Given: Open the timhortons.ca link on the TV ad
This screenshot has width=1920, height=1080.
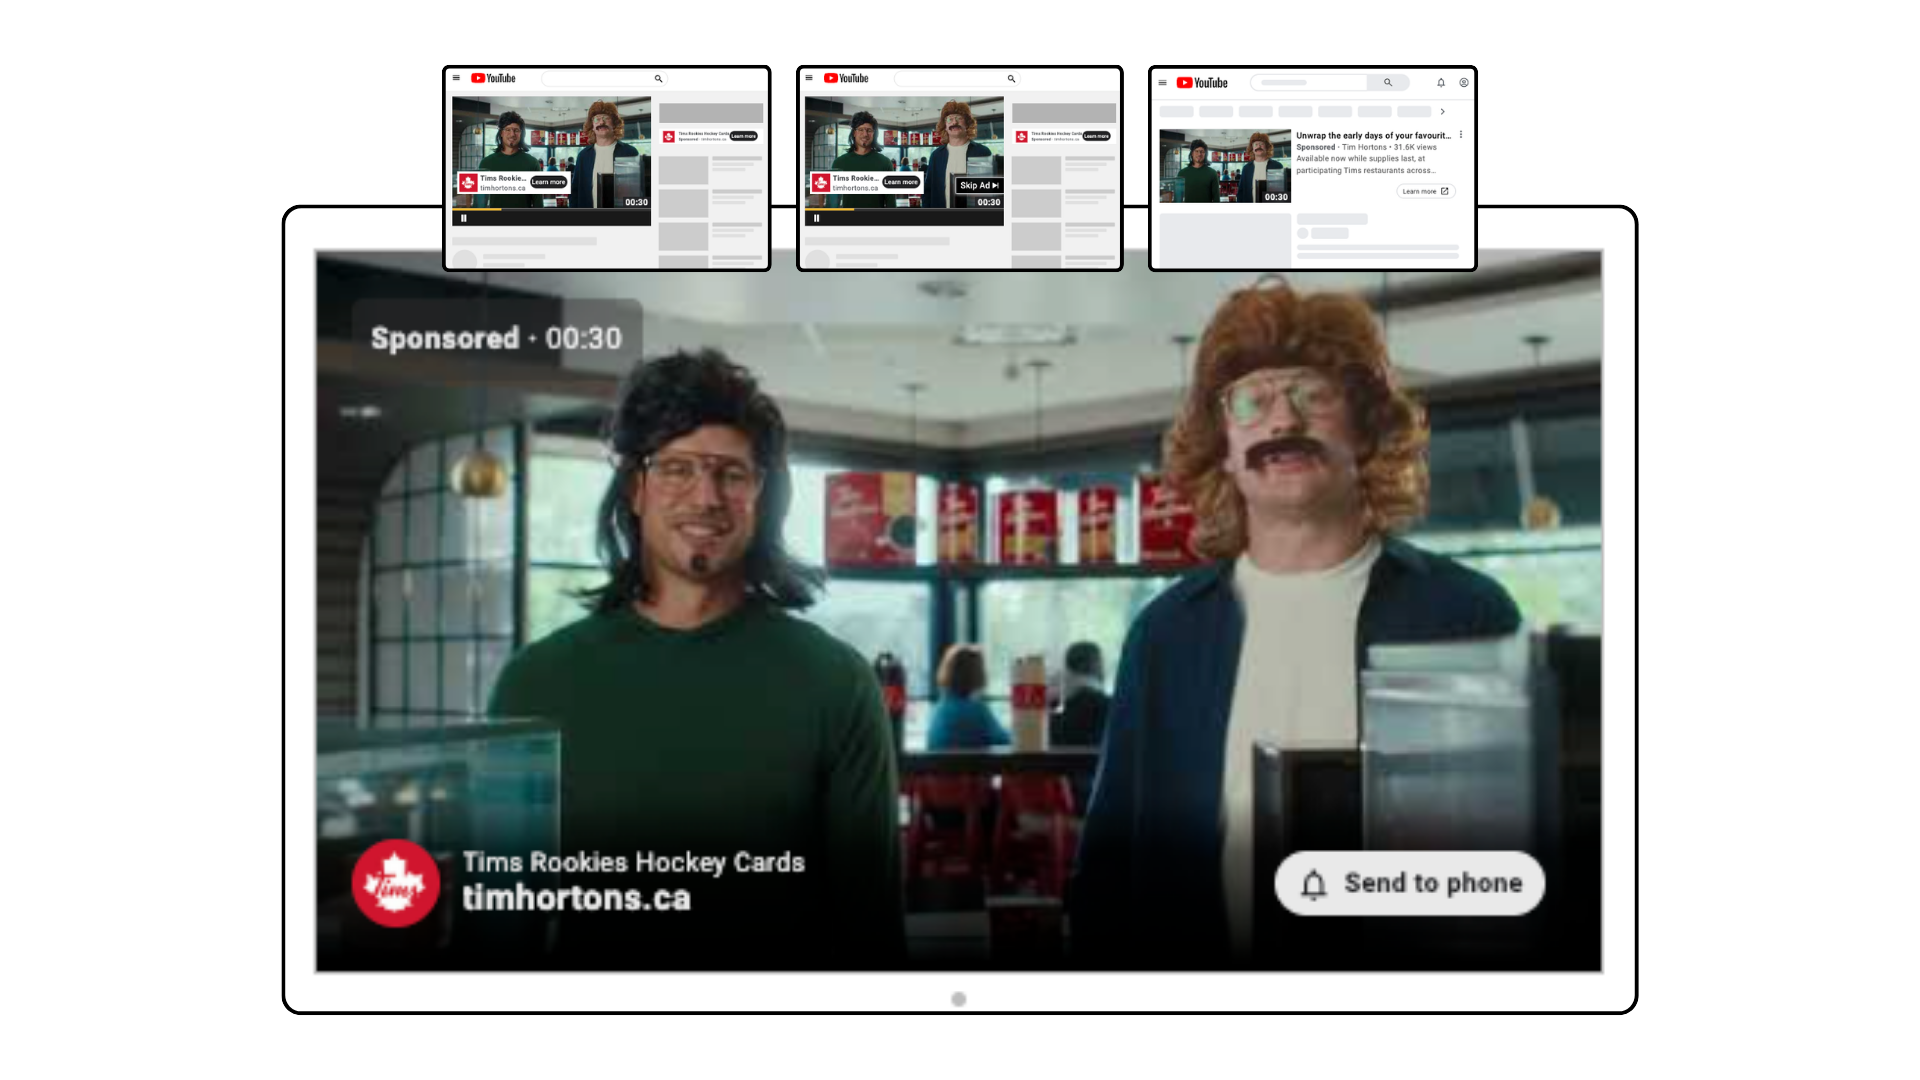Looking at the screenshot, I should click(x=576, y=898).
